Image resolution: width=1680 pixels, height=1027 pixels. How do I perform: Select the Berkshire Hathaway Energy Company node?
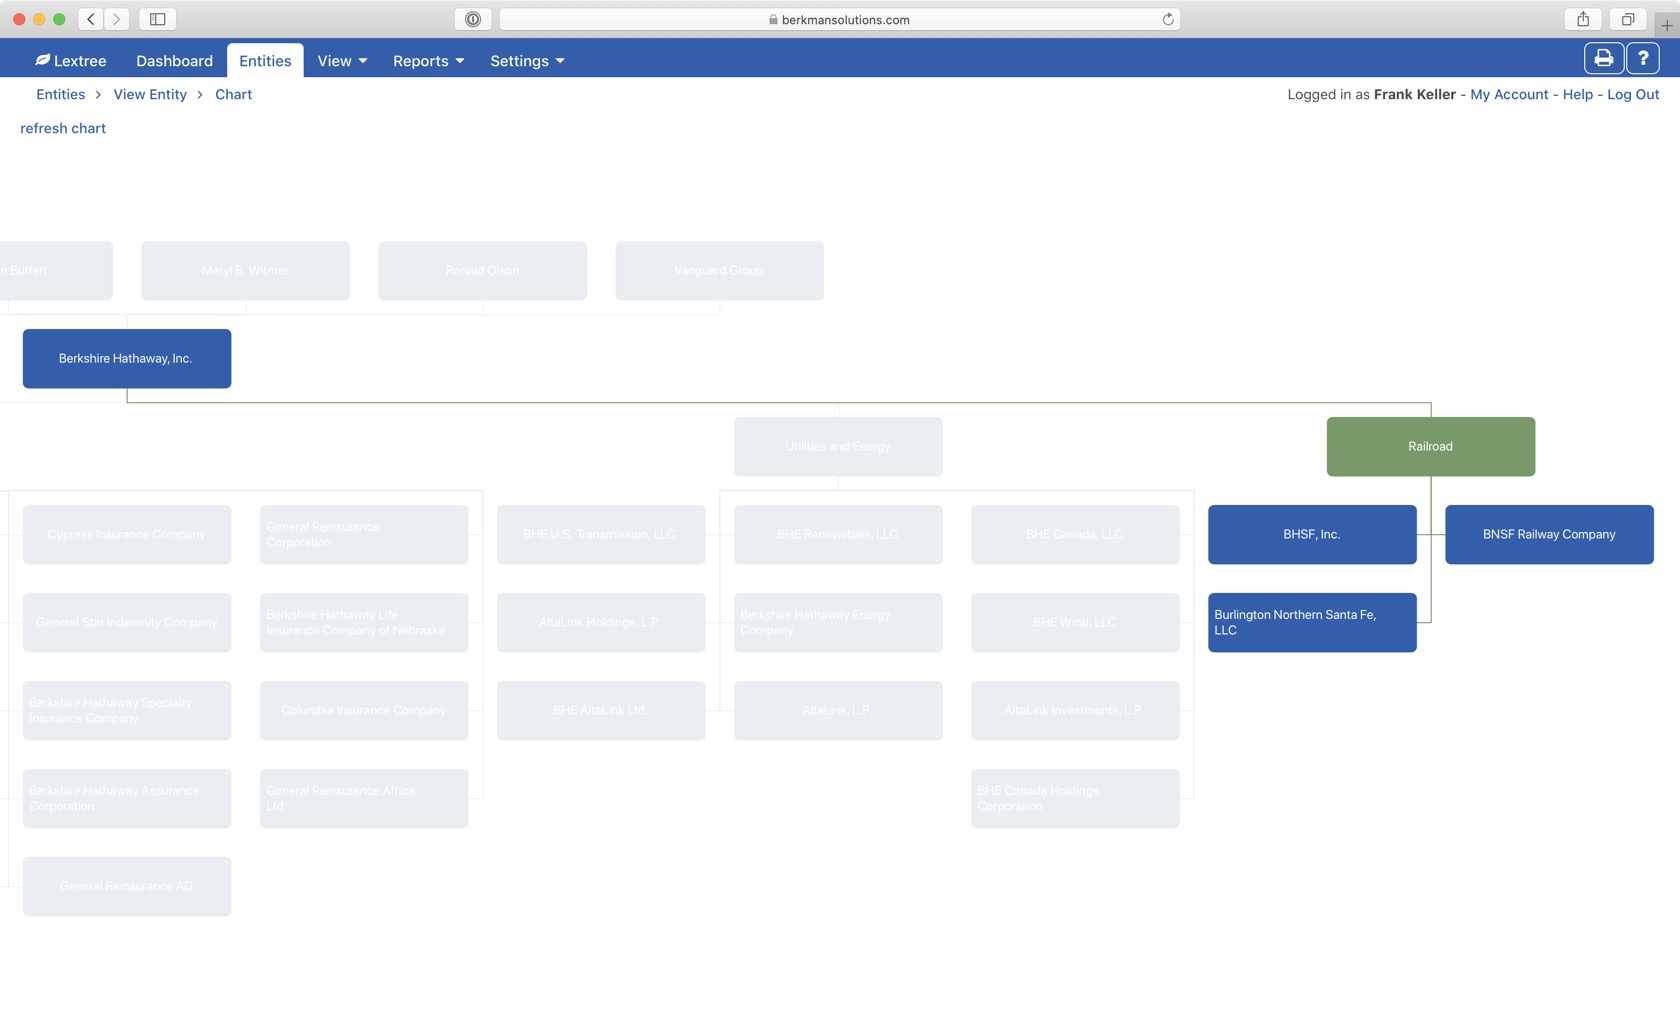tap(838, 622)
